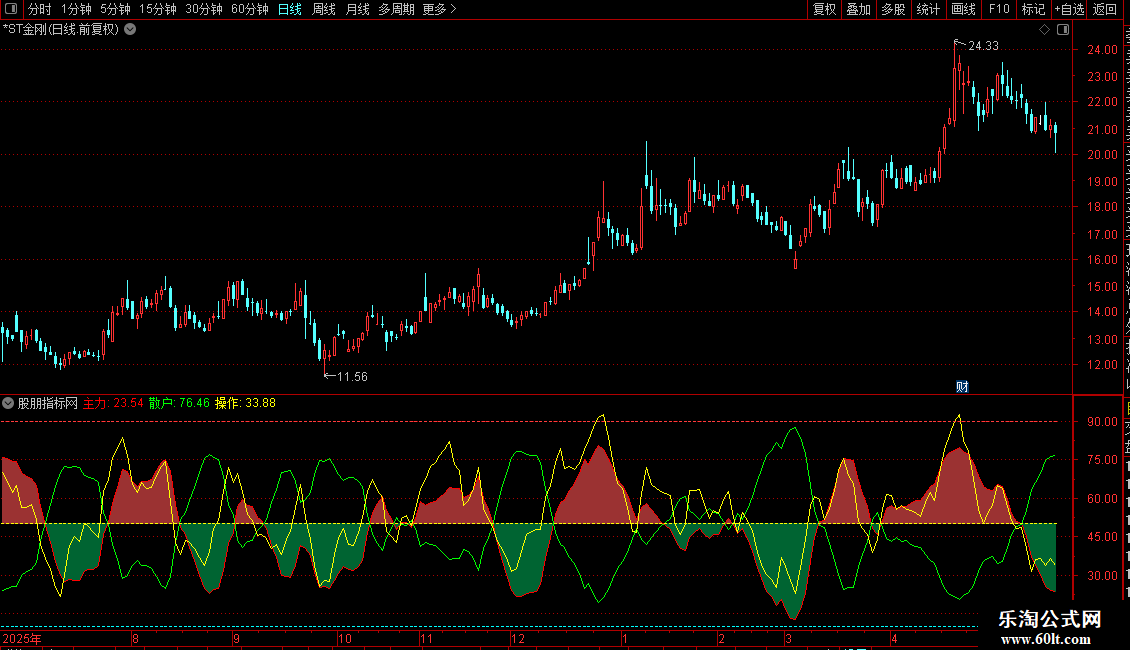Open dropdown next to *ST金刚 title
Viewport: 1130px width, 650px height.
[130, 30]
